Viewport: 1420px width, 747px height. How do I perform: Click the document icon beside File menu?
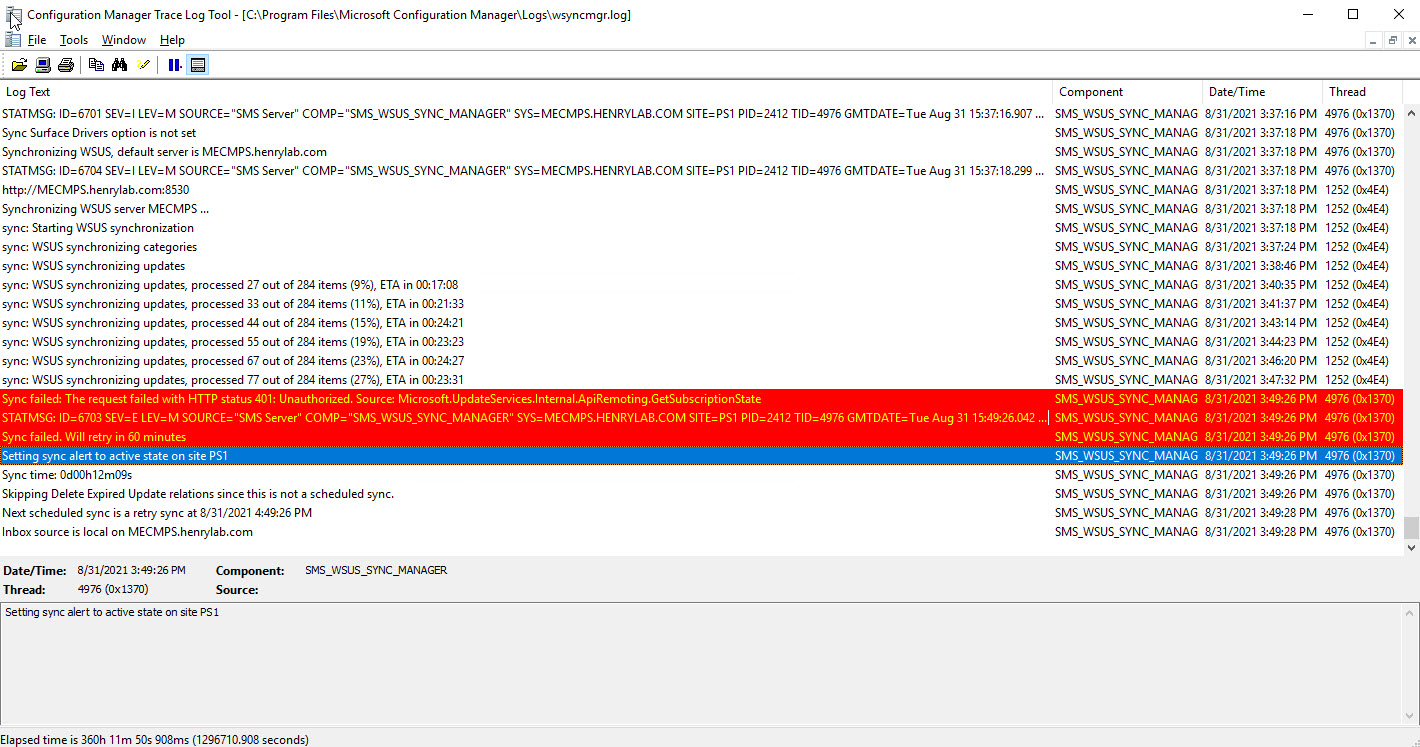click(11, 40)
